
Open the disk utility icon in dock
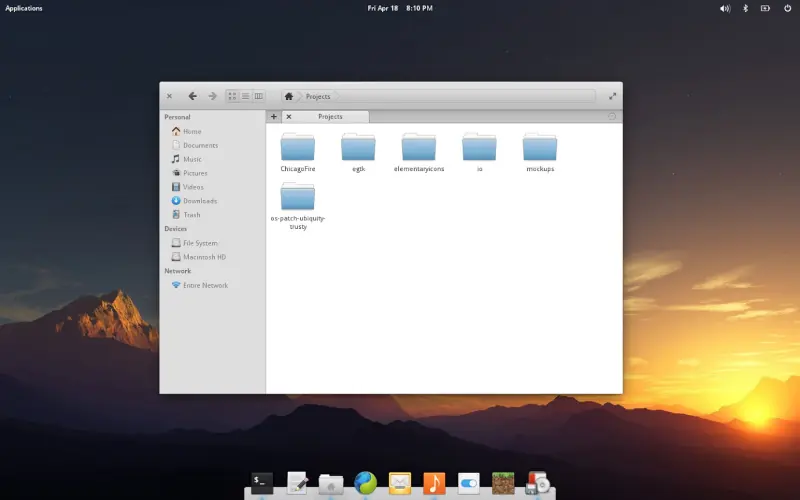click(x=538, y=483)
